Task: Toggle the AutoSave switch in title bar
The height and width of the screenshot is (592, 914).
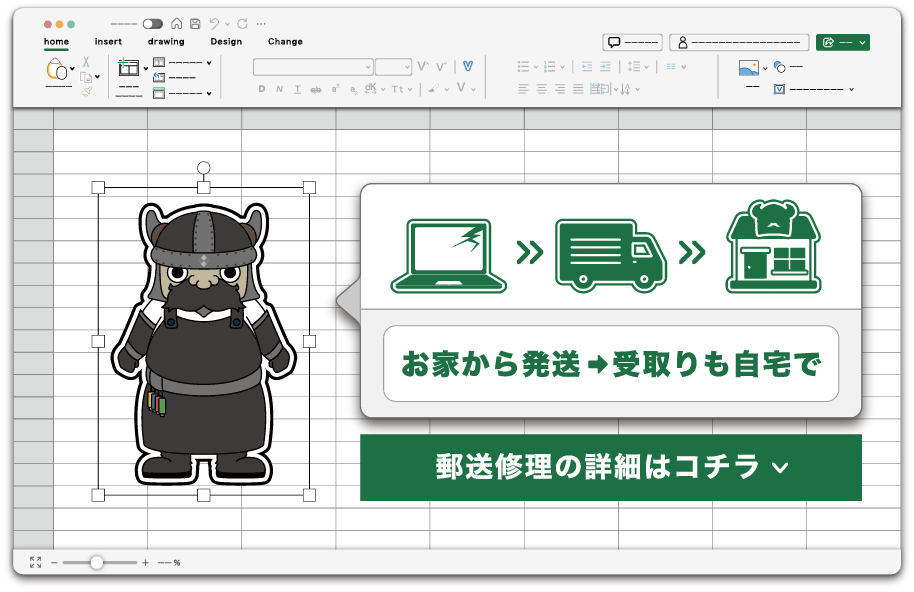Action: point(152,23)
